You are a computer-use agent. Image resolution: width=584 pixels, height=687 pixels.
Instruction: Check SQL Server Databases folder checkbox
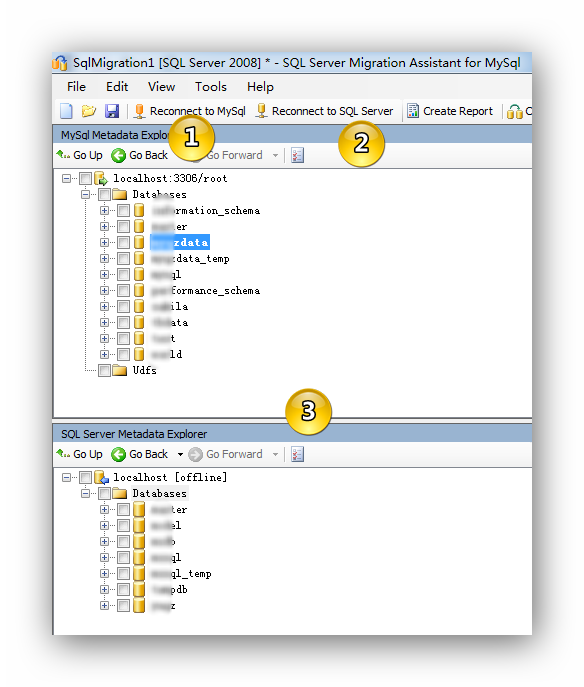[104, 494]
